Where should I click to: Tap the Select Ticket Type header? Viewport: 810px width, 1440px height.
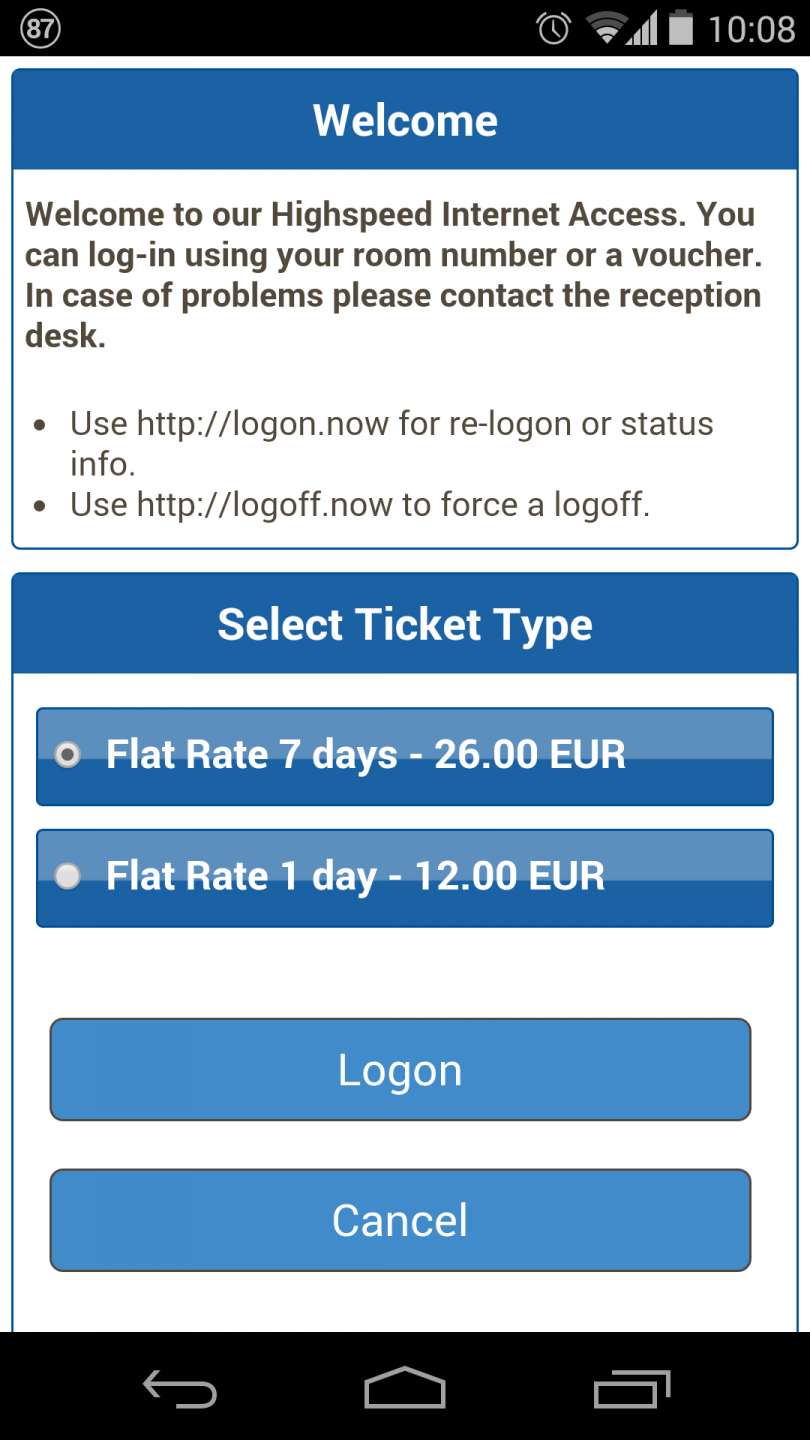[405, 624]
